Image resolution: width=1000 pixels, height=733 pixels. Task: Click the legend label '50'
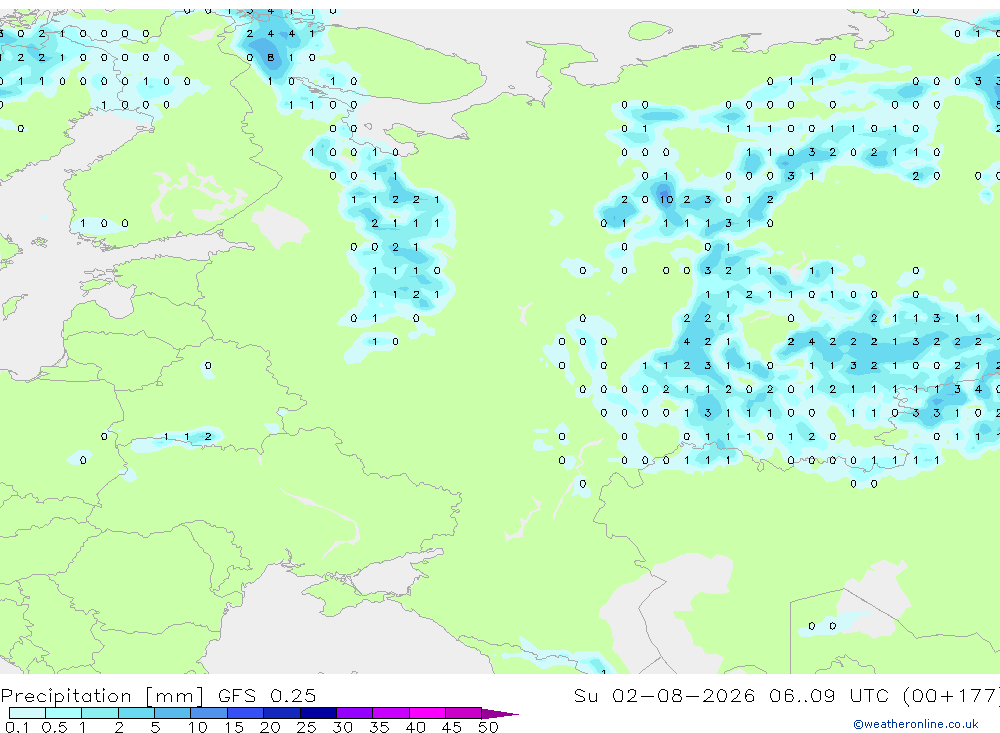coord(488,727)
